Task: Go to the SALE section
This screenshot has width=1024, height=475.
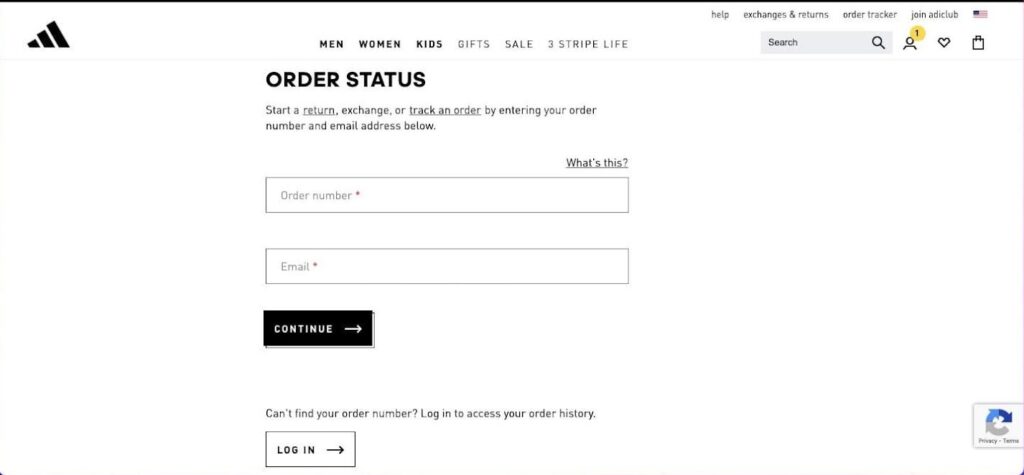Action: [519, 44]
